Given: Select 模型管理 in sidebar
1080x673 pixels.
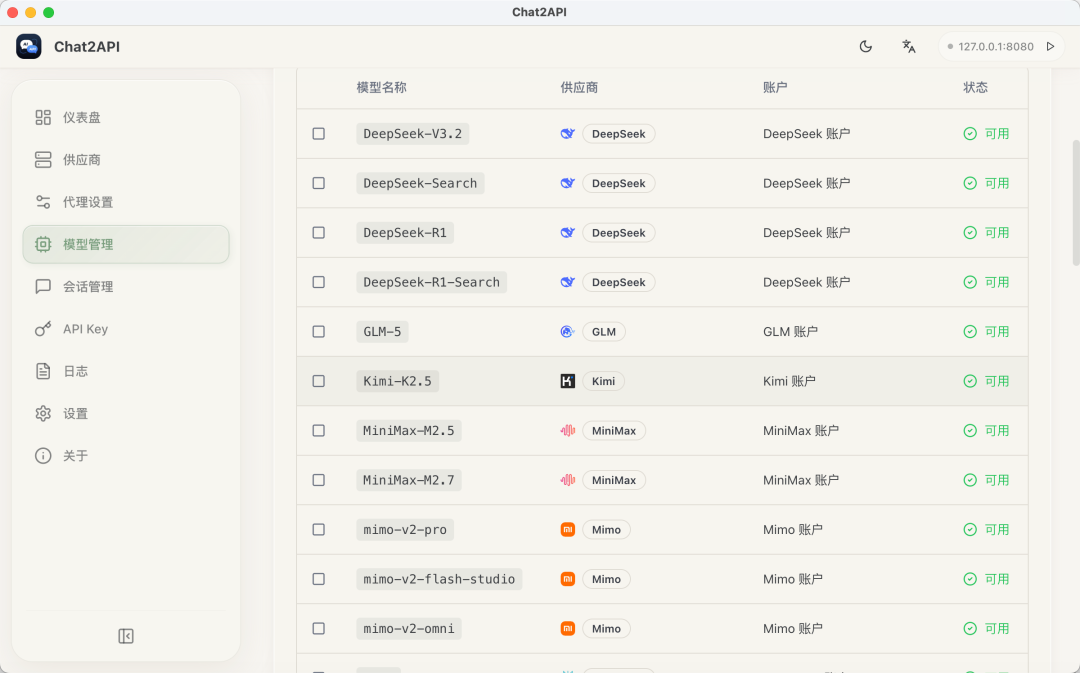Looking at the screenshot, I should click(x=126, y=245).
